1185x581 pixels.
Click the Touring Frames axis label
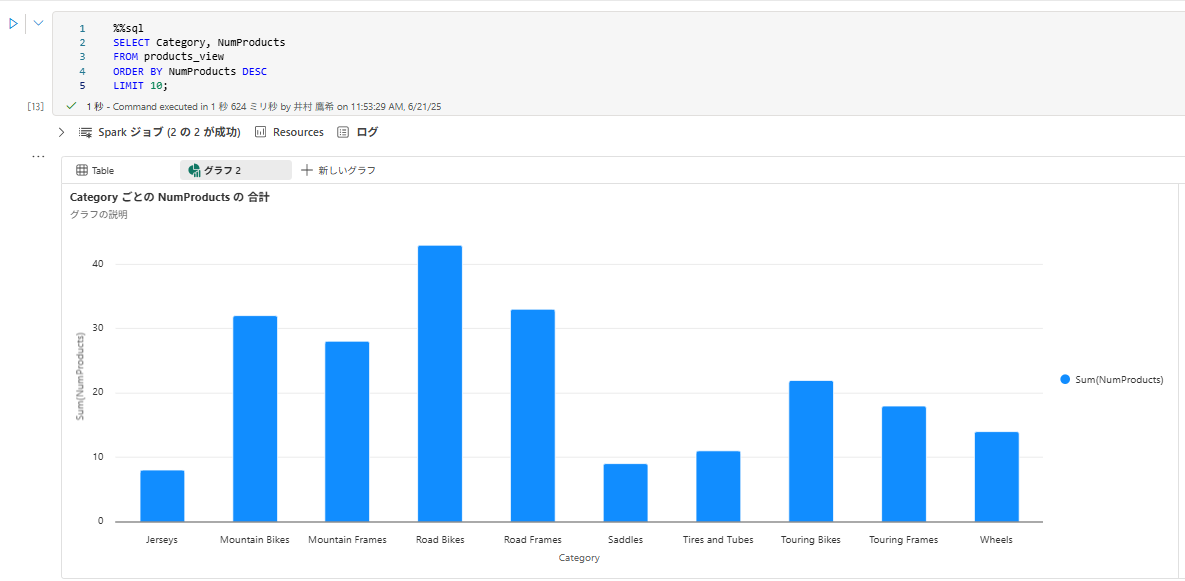click(904, 539)
